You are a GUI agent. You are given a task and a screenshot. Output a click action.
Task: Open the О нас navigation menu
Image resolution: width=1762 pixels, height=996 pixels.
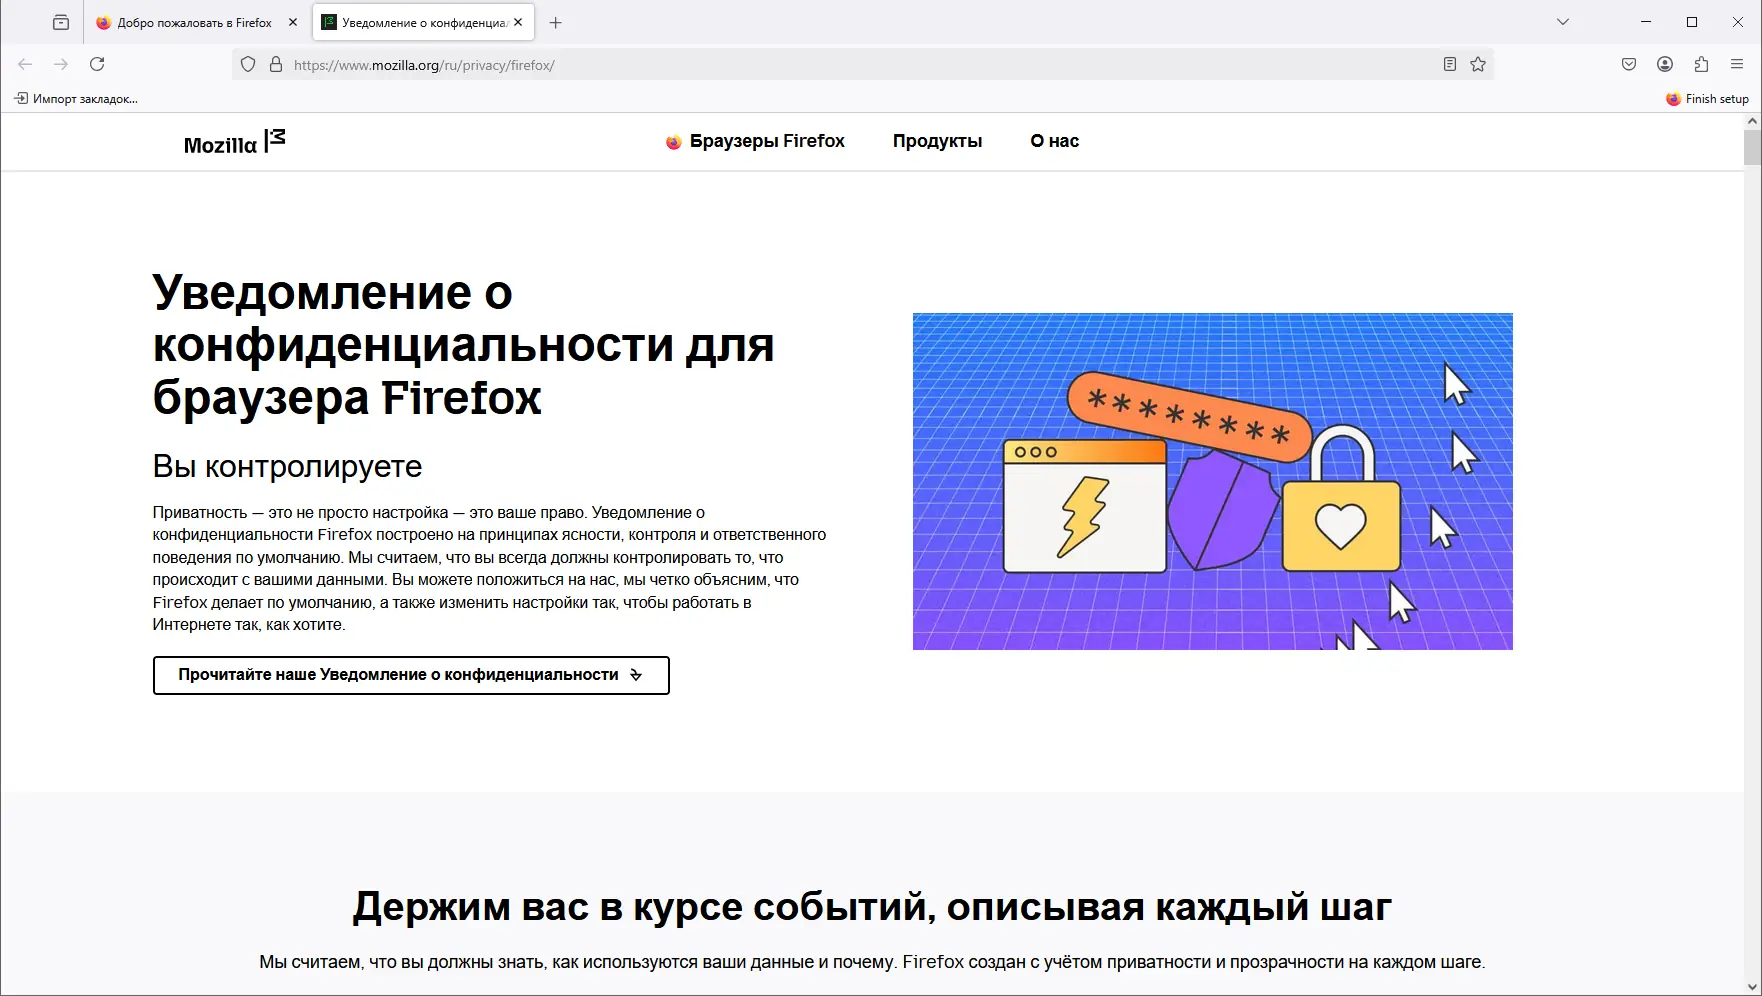pyautogui.click(x=1054, y=141)
